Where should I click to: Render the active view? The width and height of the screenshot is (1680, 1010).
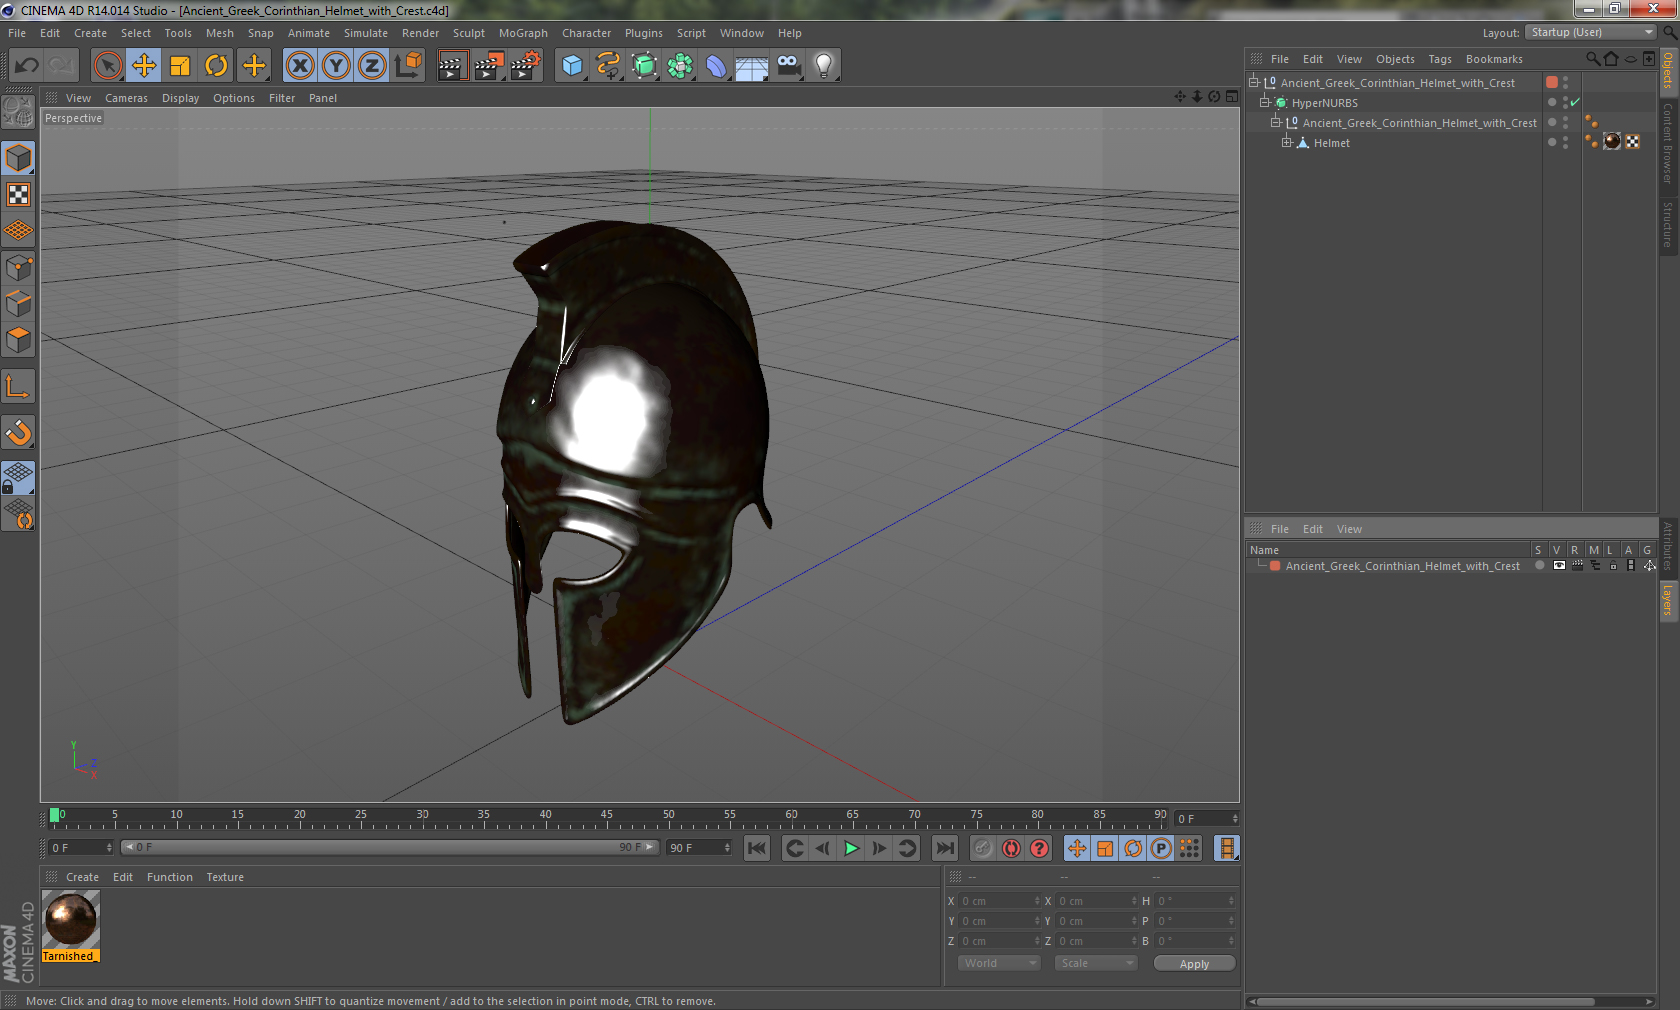click(x=452, y=66)
